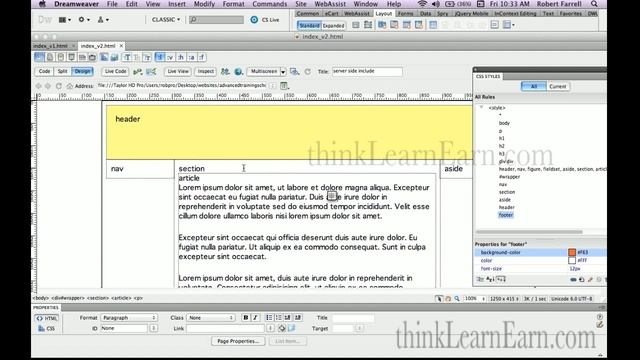Select the Zoom magnifier tool in status bar
The image size is (640, 360).
click(457, 299)
